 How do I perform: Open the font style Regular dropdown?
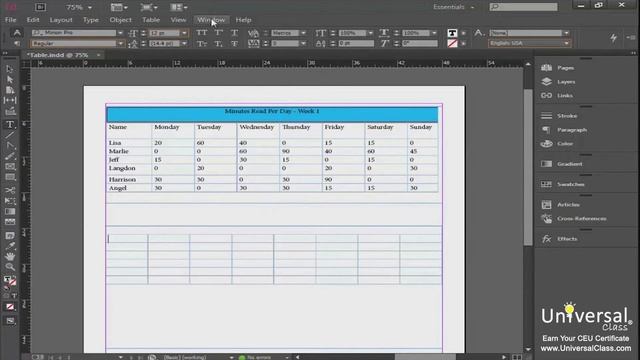tap(120, 43)
